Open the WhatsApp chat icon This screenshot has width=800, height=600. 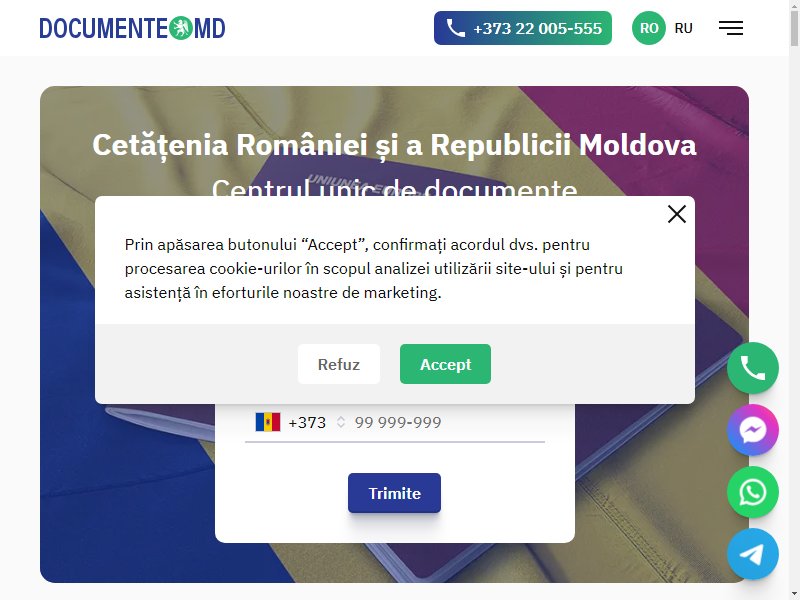tap(753, 492)
